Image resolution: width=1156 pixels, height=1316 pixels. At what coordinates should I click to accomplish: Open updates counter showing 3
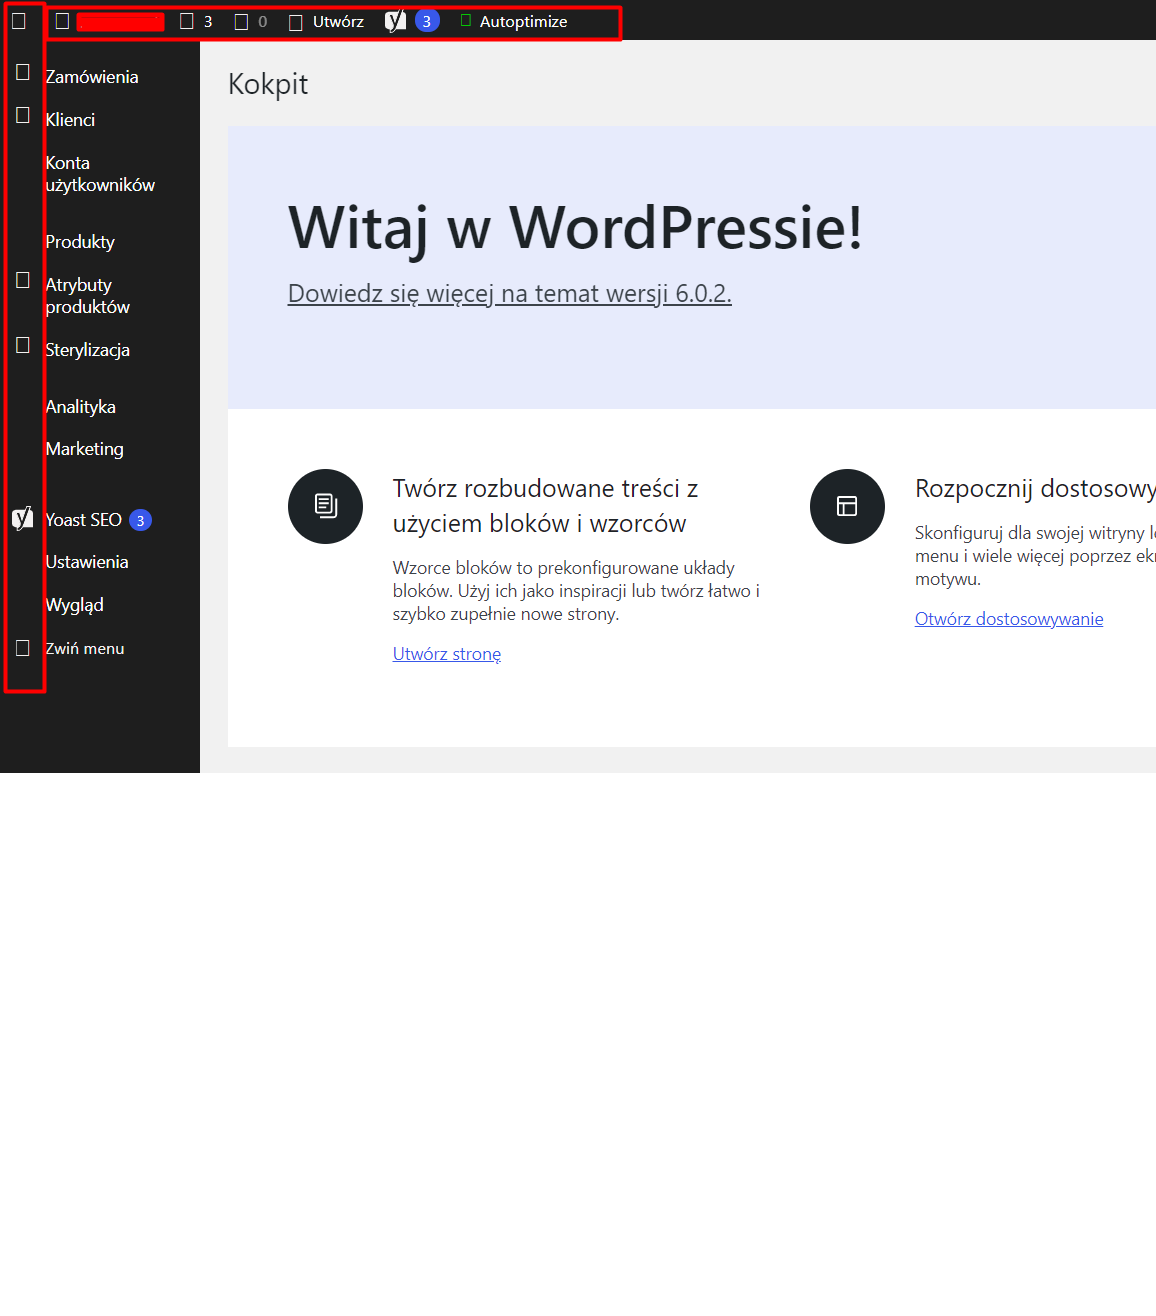pyautogui.click(x=196, y=21)
